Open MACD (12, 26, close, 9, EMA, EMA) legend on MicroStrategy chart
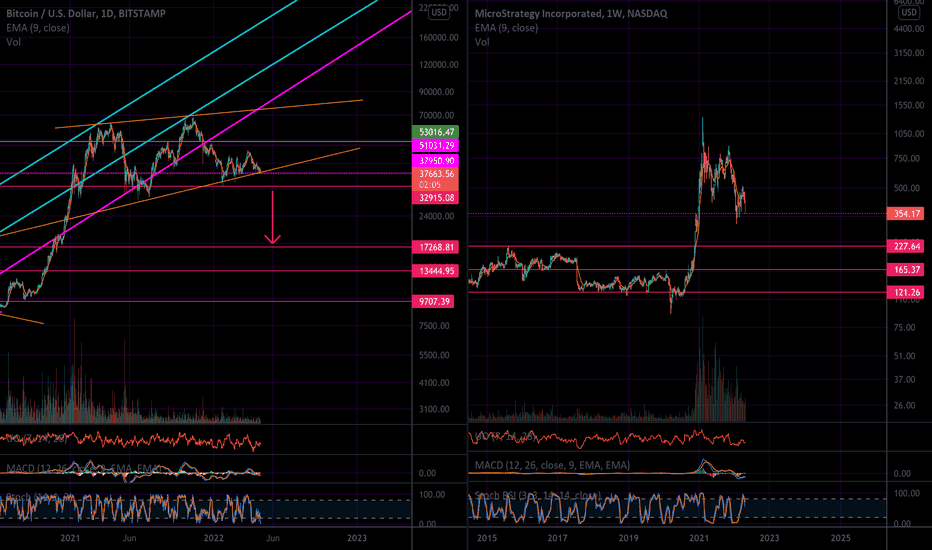Image resolution: width=932 pixels, height=550 pixels. click(x=552, y=465)
